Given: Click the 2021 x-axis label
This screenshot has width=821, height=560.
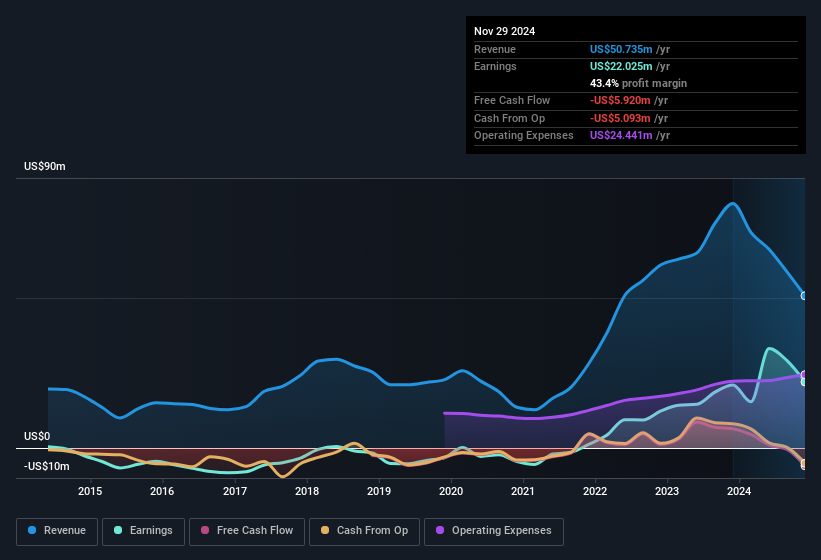Looking at the screenshot, I should 523,491.
